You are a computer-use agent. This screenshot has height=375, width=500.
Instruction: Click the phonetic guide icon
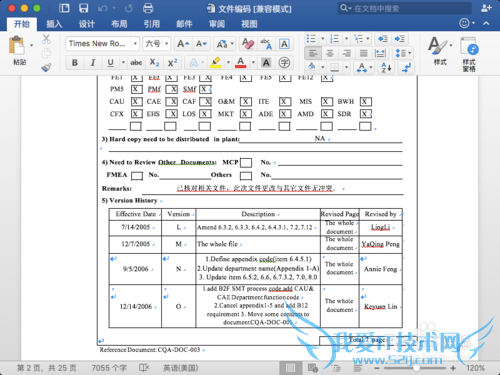coord(266,44)
